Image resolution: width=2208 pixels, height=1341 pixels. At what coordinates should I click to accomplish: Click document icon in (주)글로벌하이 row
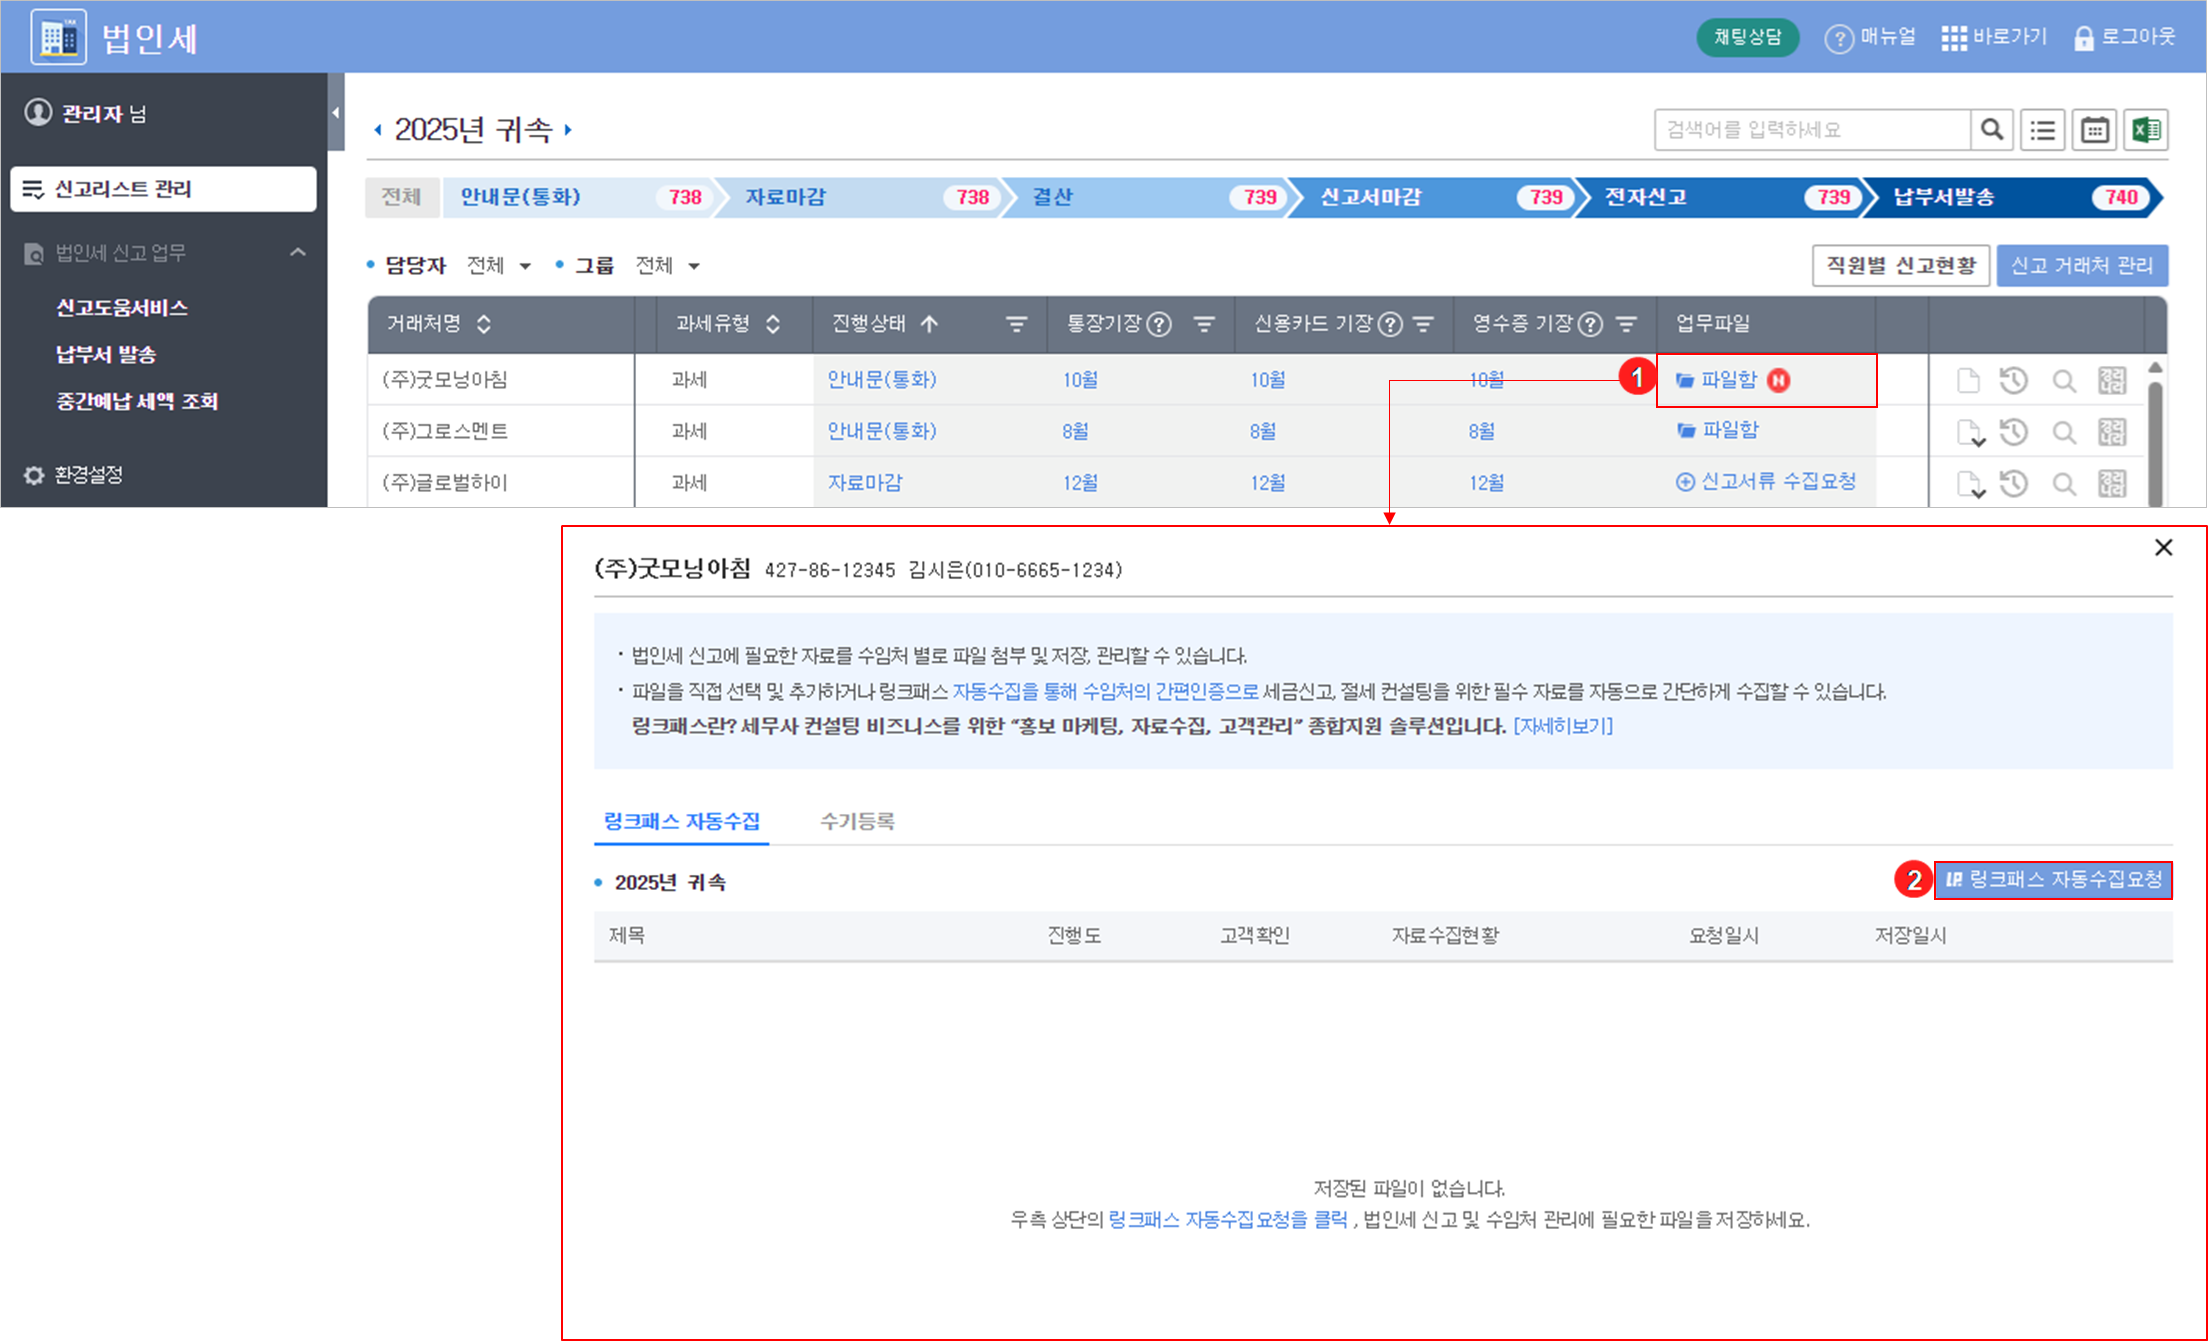coord(1969,484)
